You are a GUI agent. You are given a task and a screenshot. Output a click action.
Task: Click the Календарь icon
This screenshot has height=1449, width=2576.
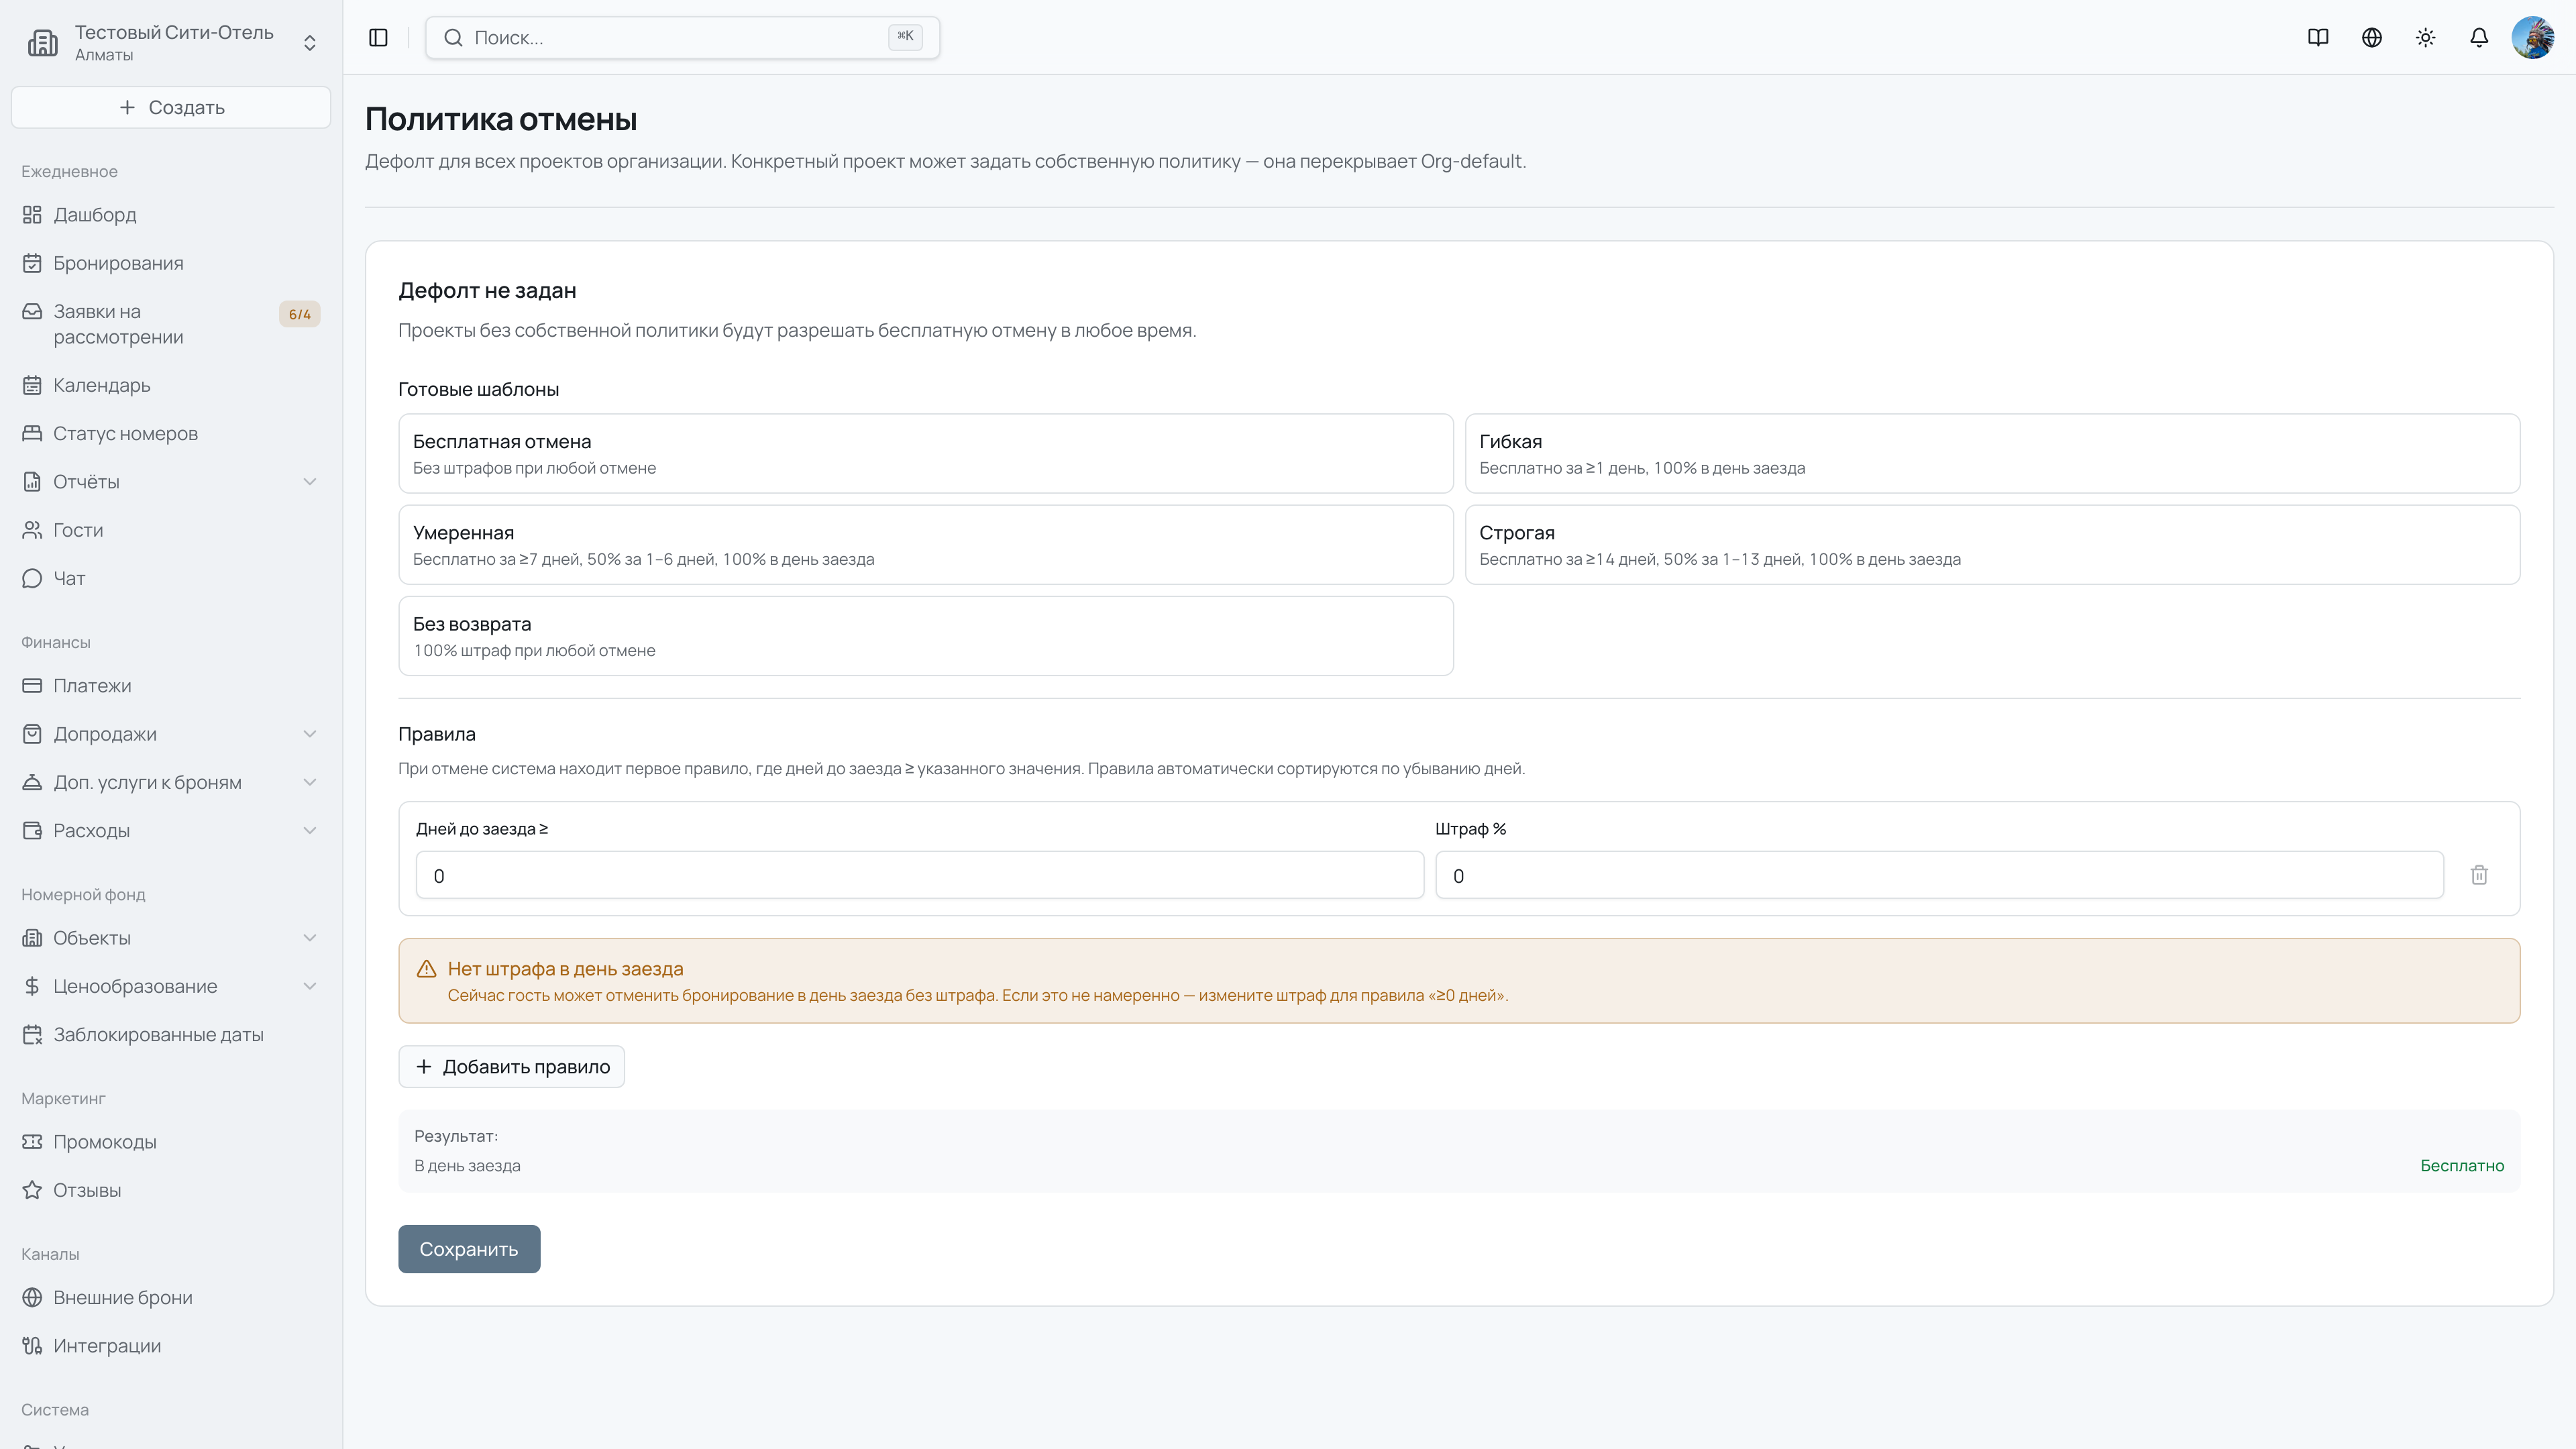pyautogui.click(x=32, y=385)
